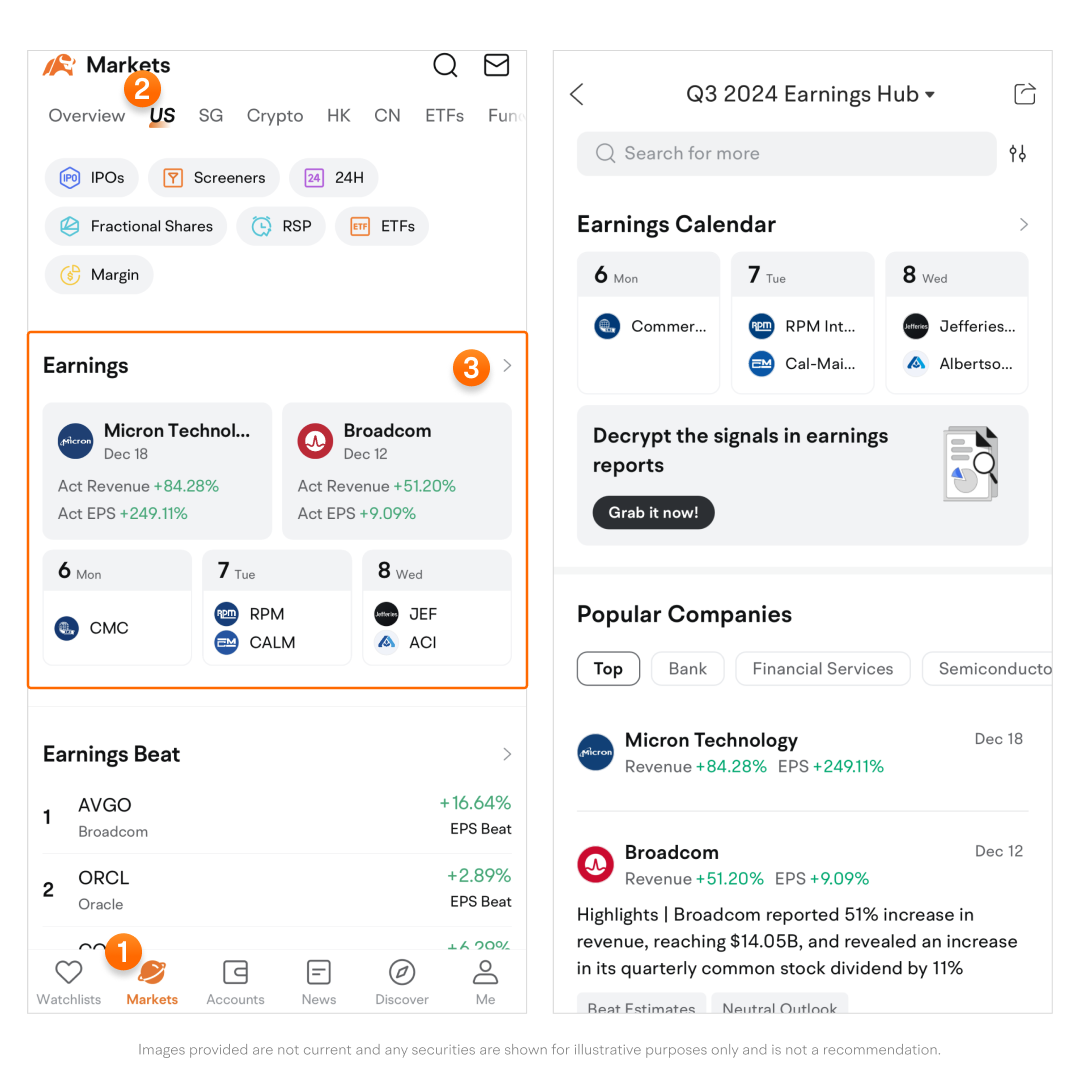Screen dimensions: 1080x1081
Task: Expand the Earnings Beat section chevron
Action: (507, 754)
